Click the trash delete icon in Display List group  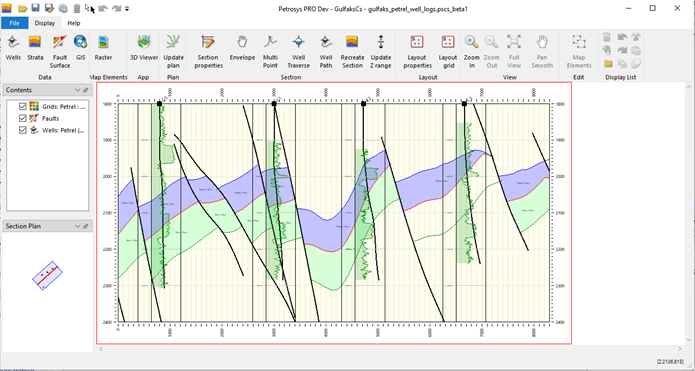[x=607, y=37]
